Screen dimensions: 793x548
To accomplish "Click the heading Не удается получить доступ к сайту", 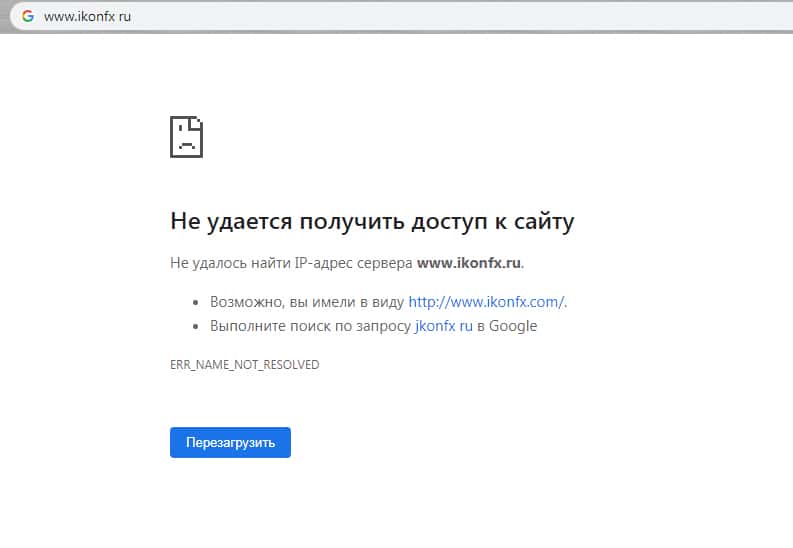I will (x=372, y=221).
